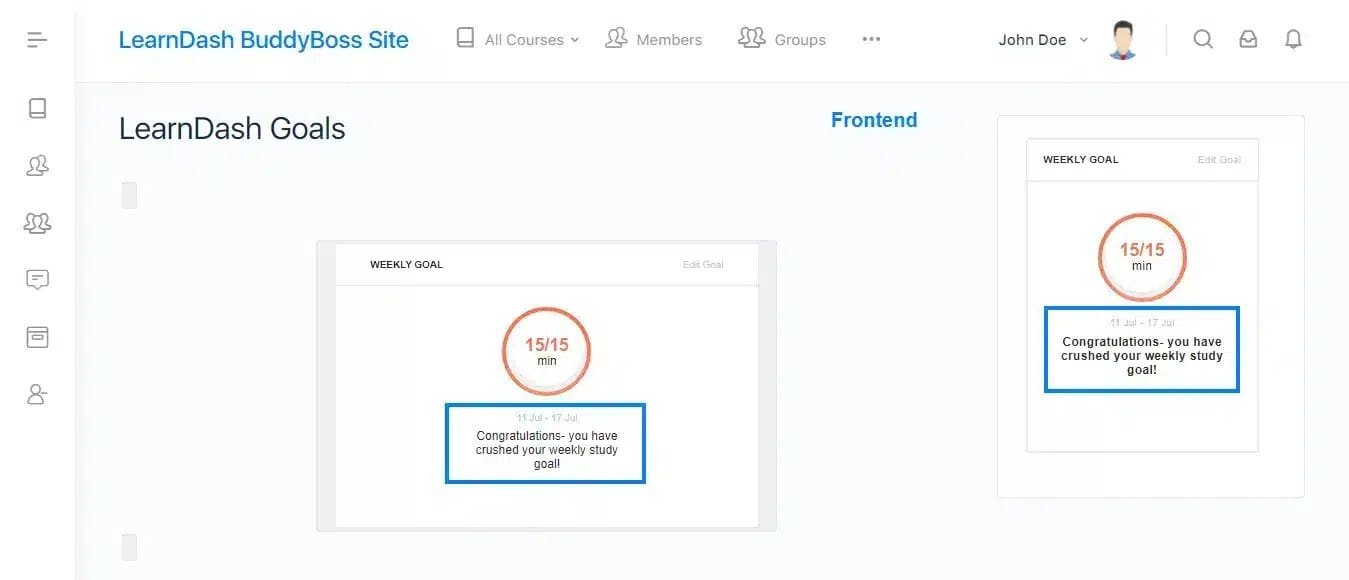Click Edit Goal in the right sidebar widget
Screen dimensions: 1349x580
[1219, 160]
